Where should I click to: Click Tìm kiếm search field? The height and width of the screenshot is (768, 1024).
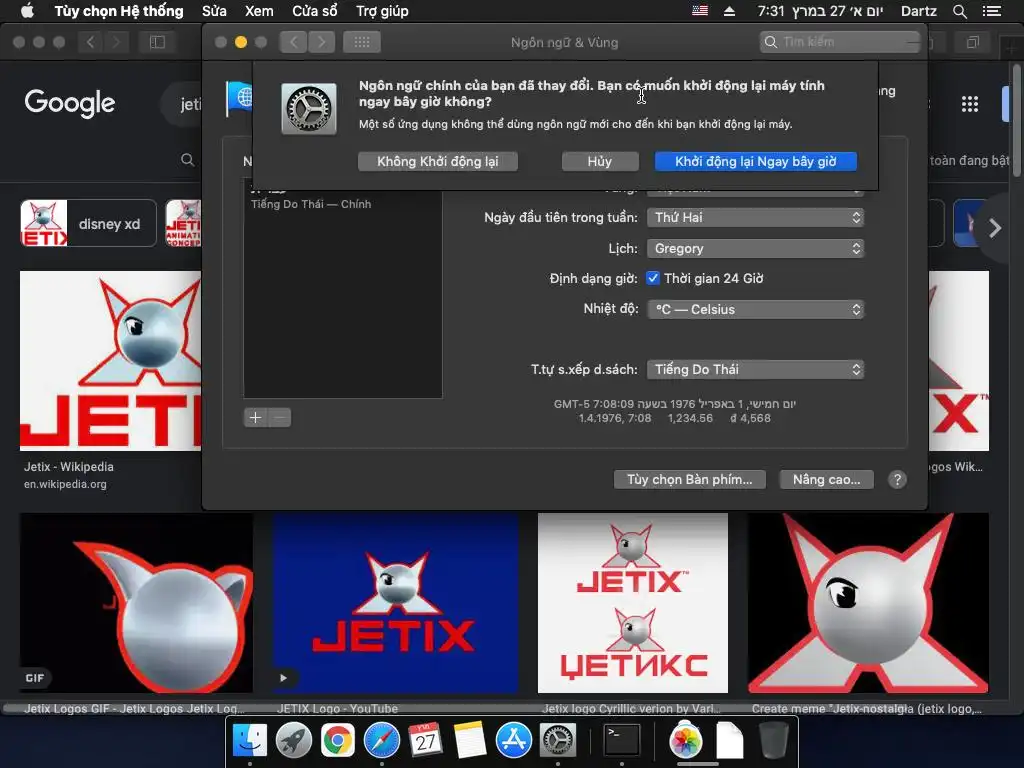840,42
